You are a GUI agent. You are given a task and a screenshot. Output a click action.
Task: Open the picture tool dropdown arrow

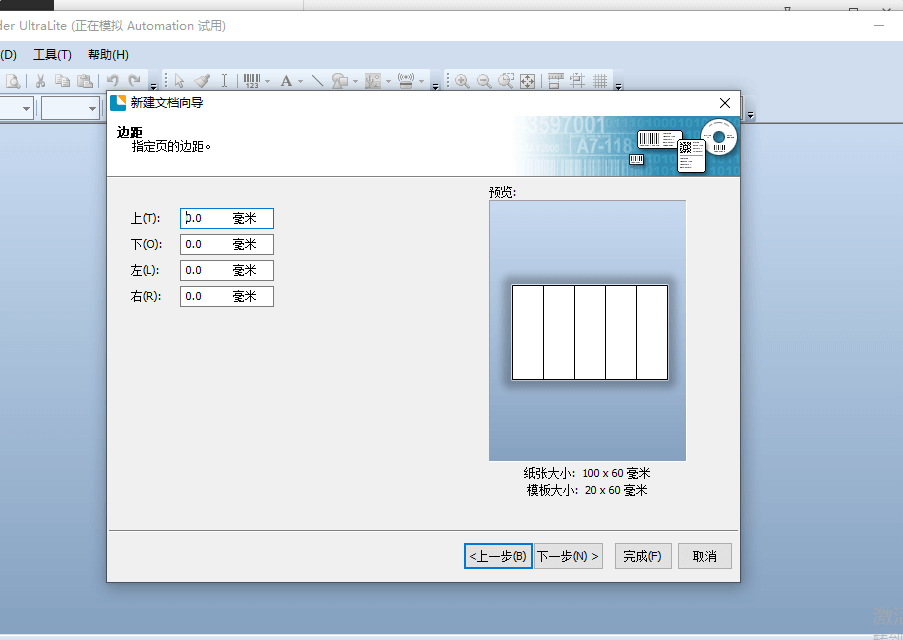click(388, 81)
